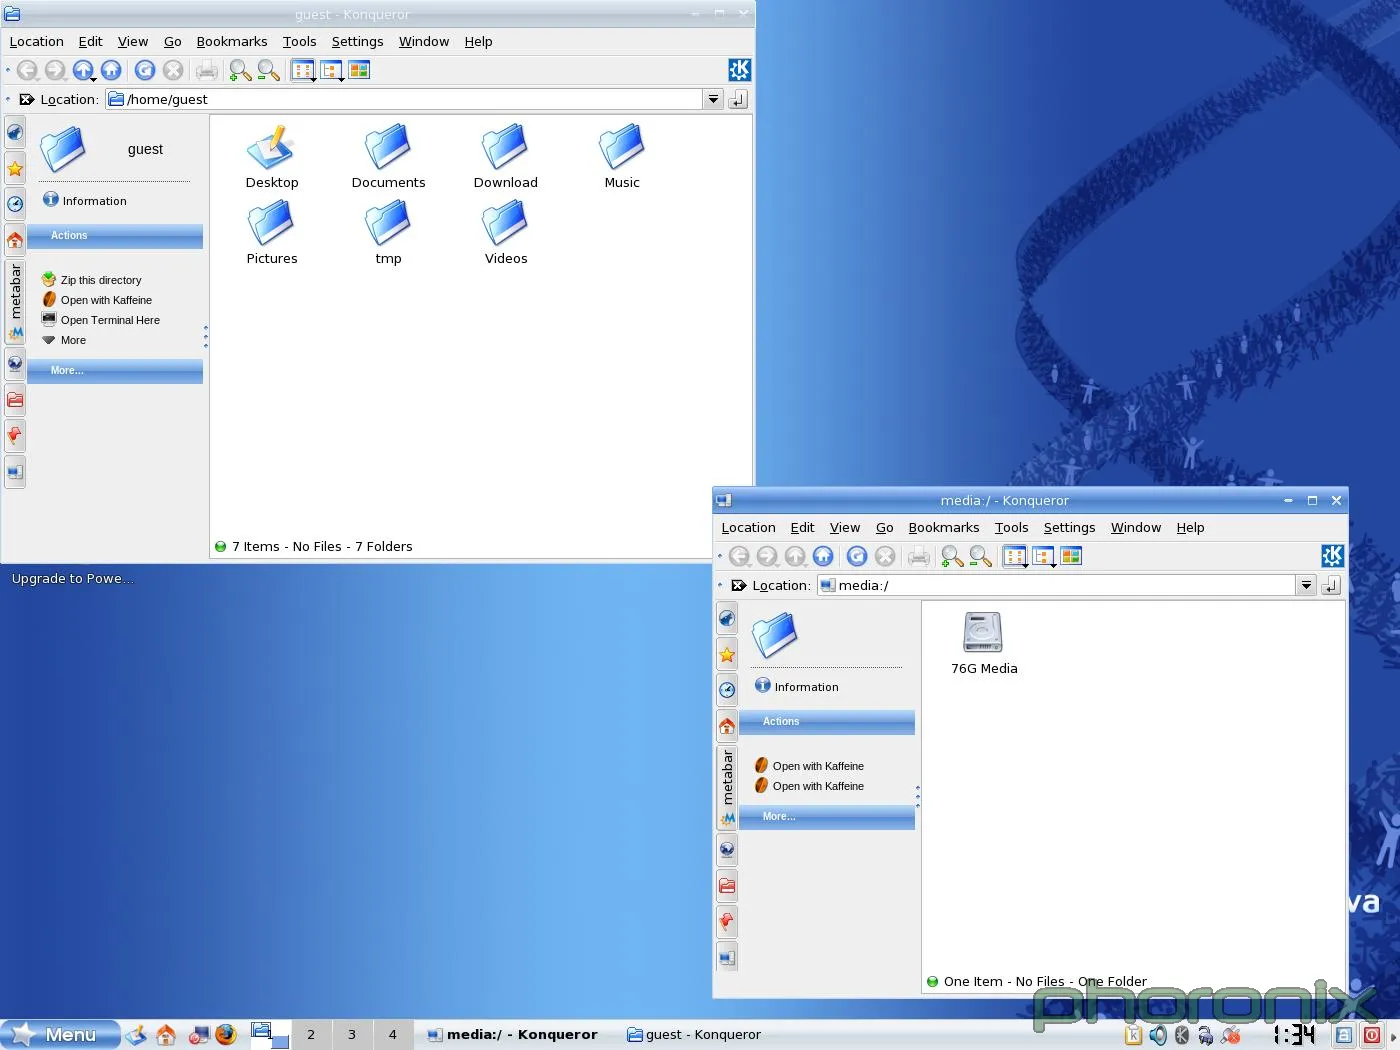Open Documents folder
The height and width of the screenshot is (1050, 1400).
click(x=388, y=157)
